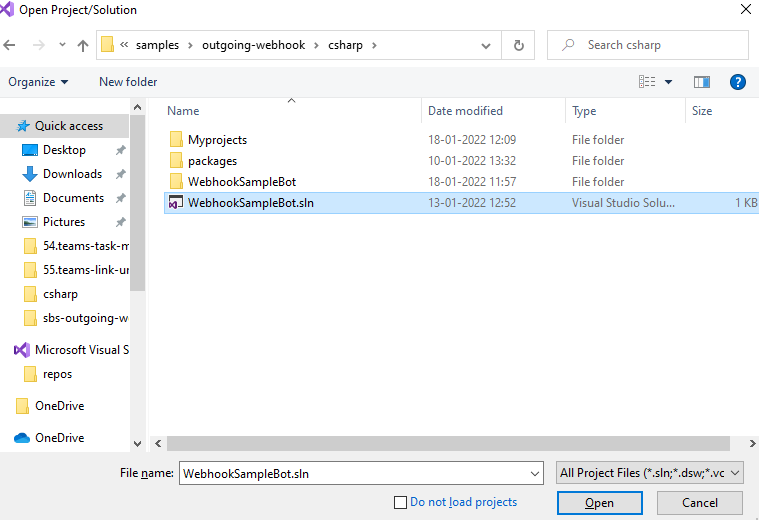Click the pin icon beside Pictures

point(121,222)
